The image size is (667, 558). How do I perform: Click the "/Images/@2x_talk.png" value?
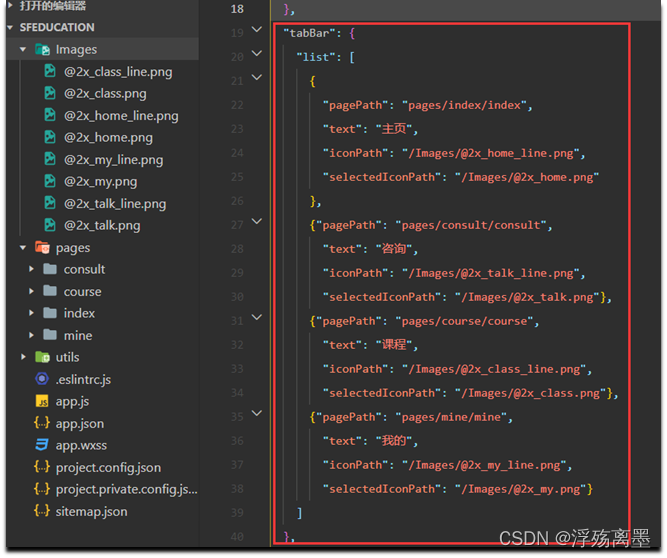click(x=527, y=297)
